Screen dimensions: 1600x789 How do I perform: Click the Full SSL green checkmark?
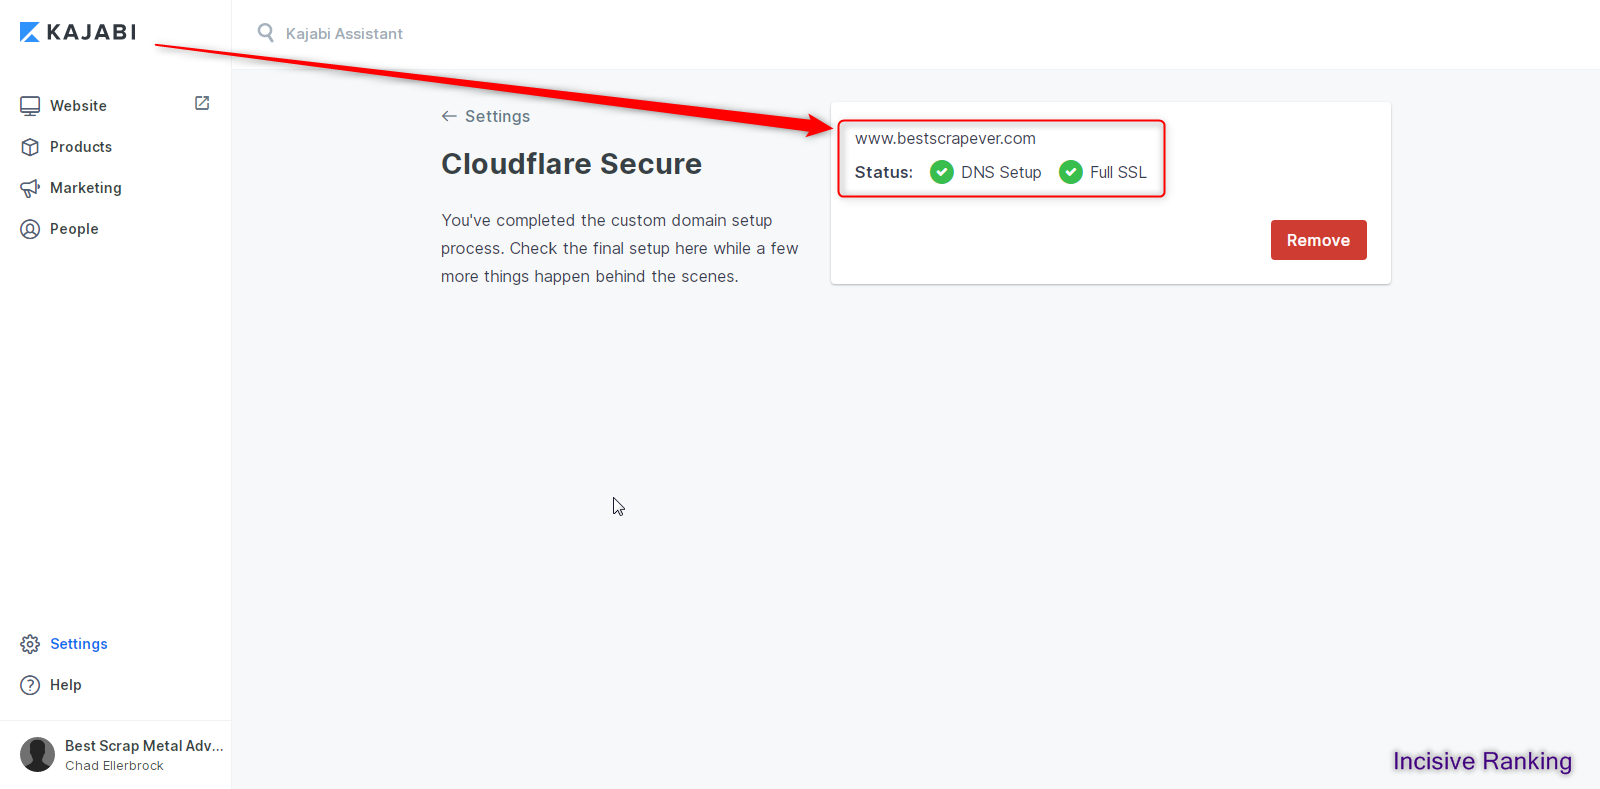click(x=1071, y=172)
